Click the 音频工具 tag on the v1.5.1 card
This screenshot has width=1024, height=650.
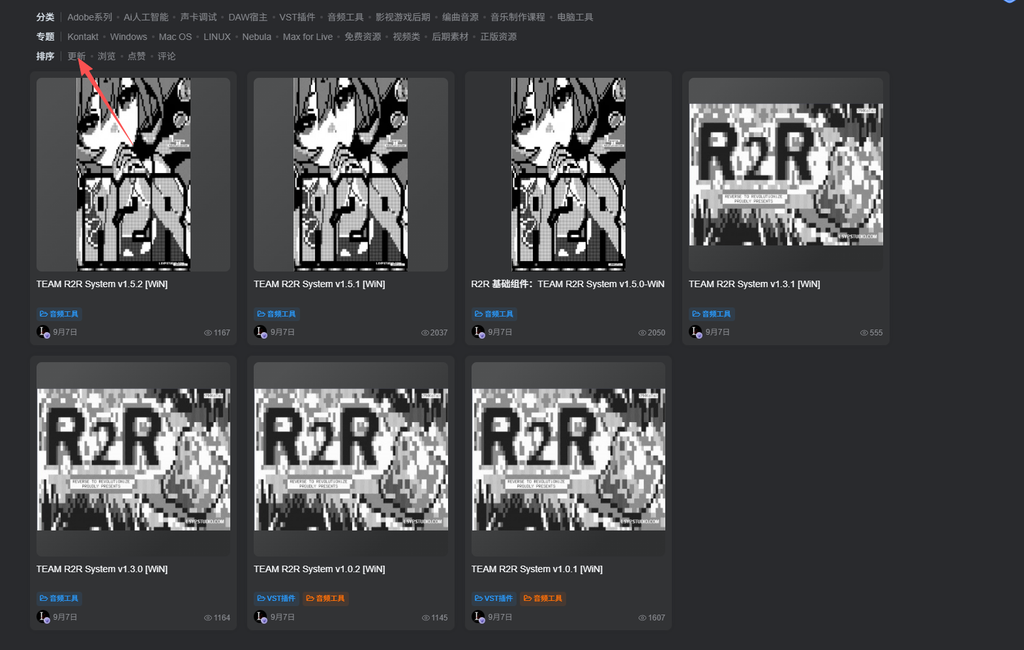(x=276, y=314)
